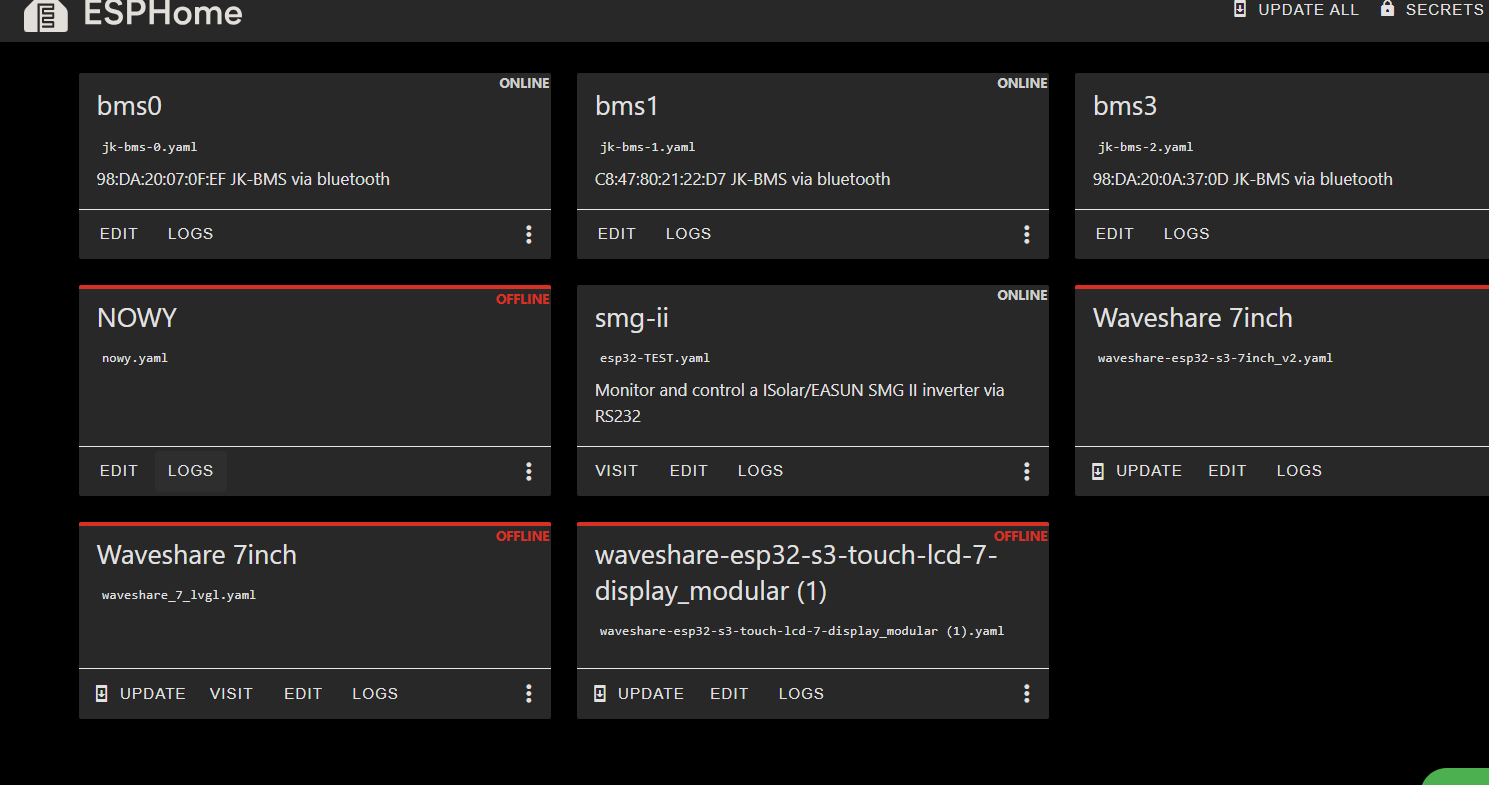This screenshot has width=1489, height=785.
Task: Open three-dot menu on bms0 card
Action: point(529,234)
